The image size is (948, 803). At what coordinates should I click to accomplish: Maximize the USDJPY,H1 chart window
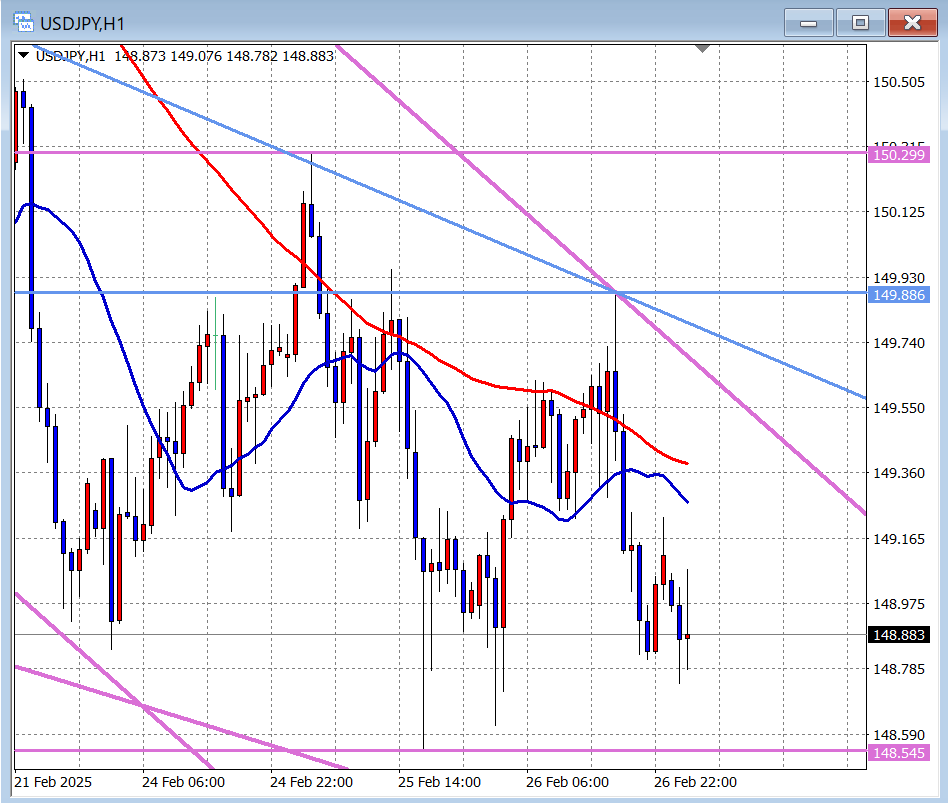[x=860, y=22]
